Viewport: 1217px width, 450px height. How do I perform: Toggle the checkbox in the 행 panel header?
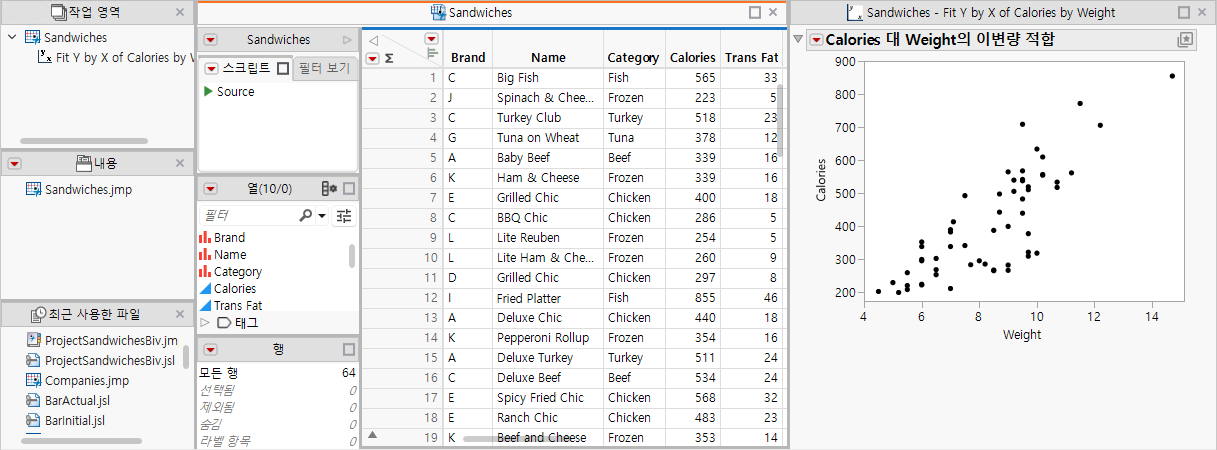(x=349, y=349)
